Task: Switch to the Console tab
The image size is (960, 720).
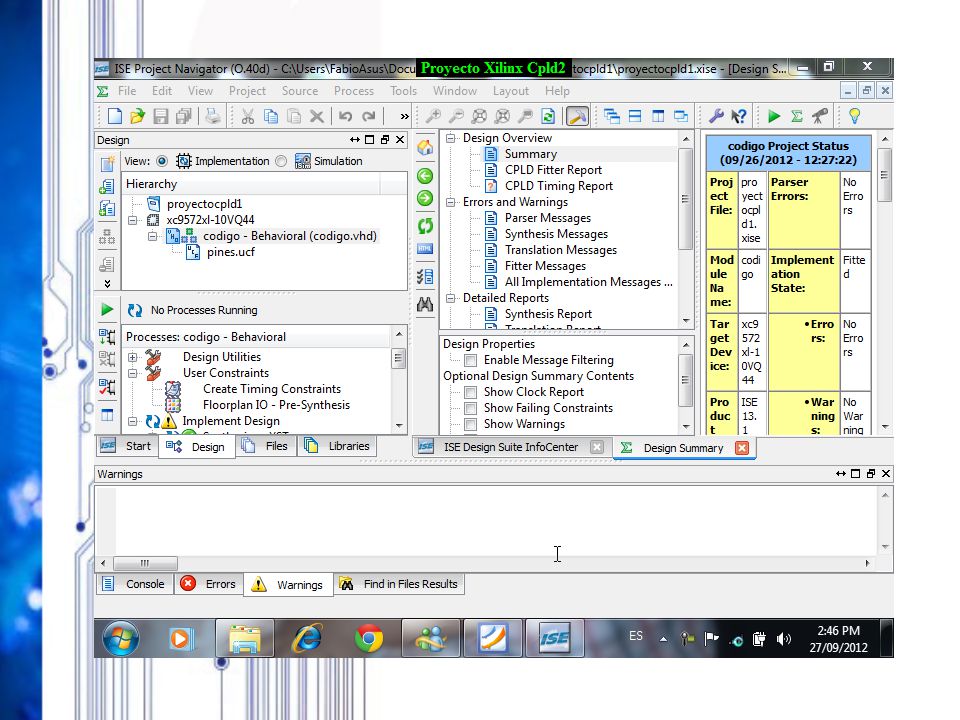Action: pyautogui.click(x=133, y=583)
